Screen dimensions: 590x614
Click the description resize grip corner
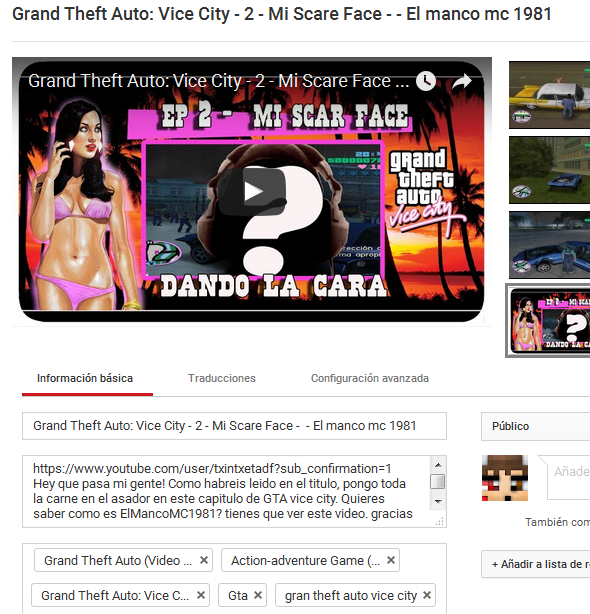(x=440, y=521)
